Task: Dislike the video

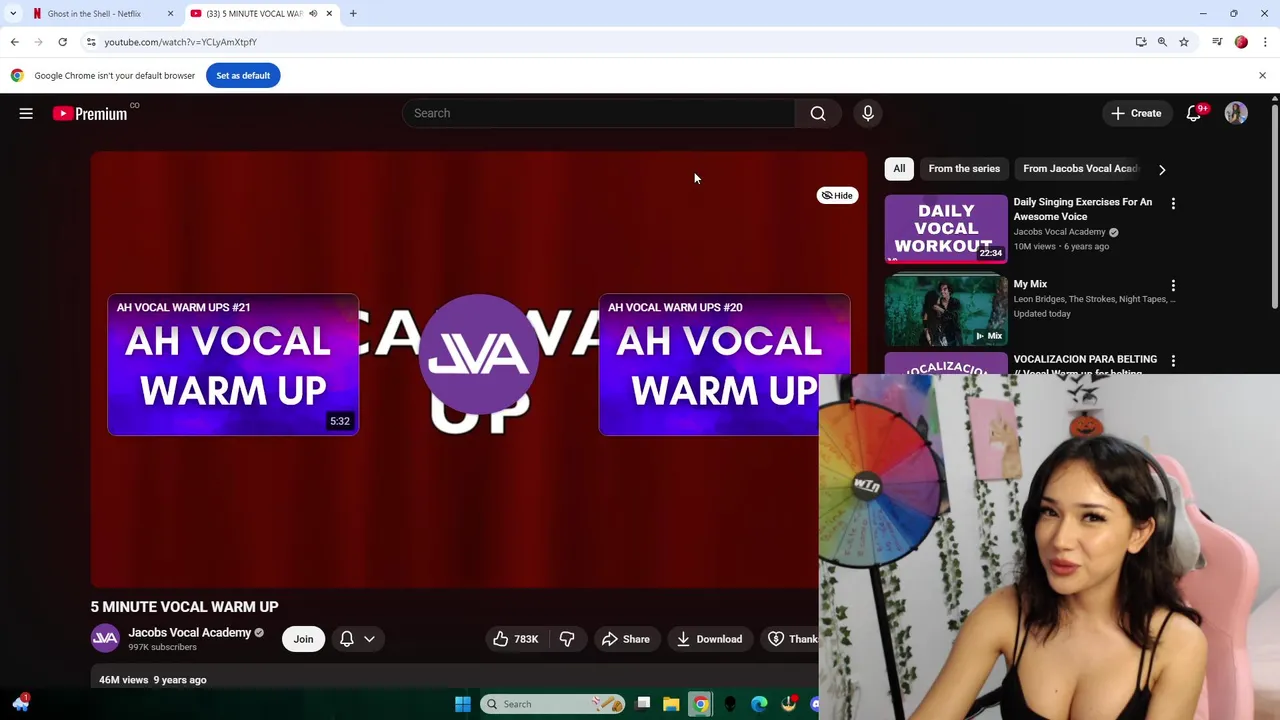Action: coord(567,639)
